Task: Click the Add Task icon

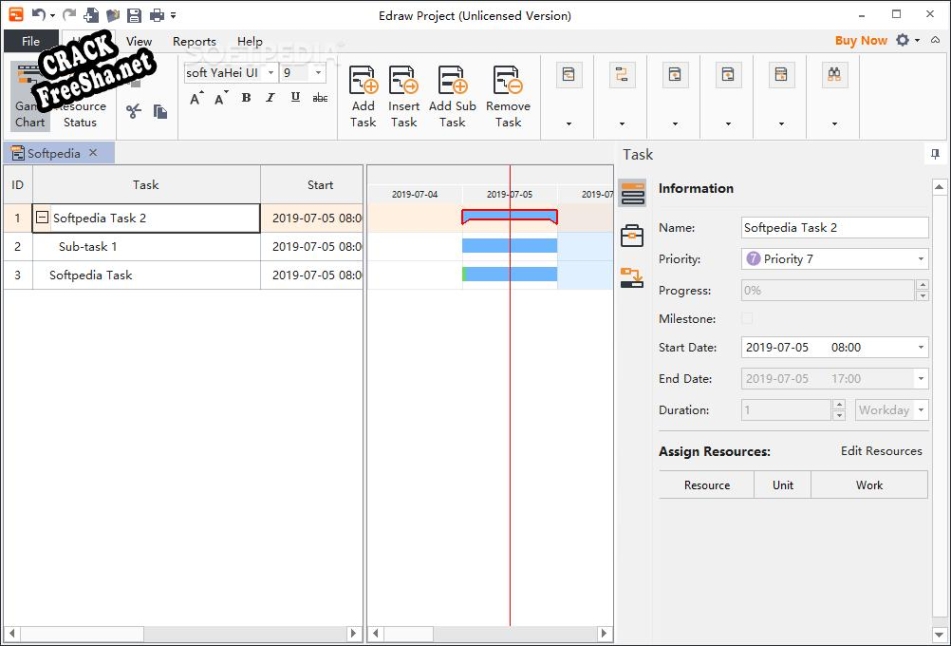Action: pyautogui.click(x=363, y=82)
